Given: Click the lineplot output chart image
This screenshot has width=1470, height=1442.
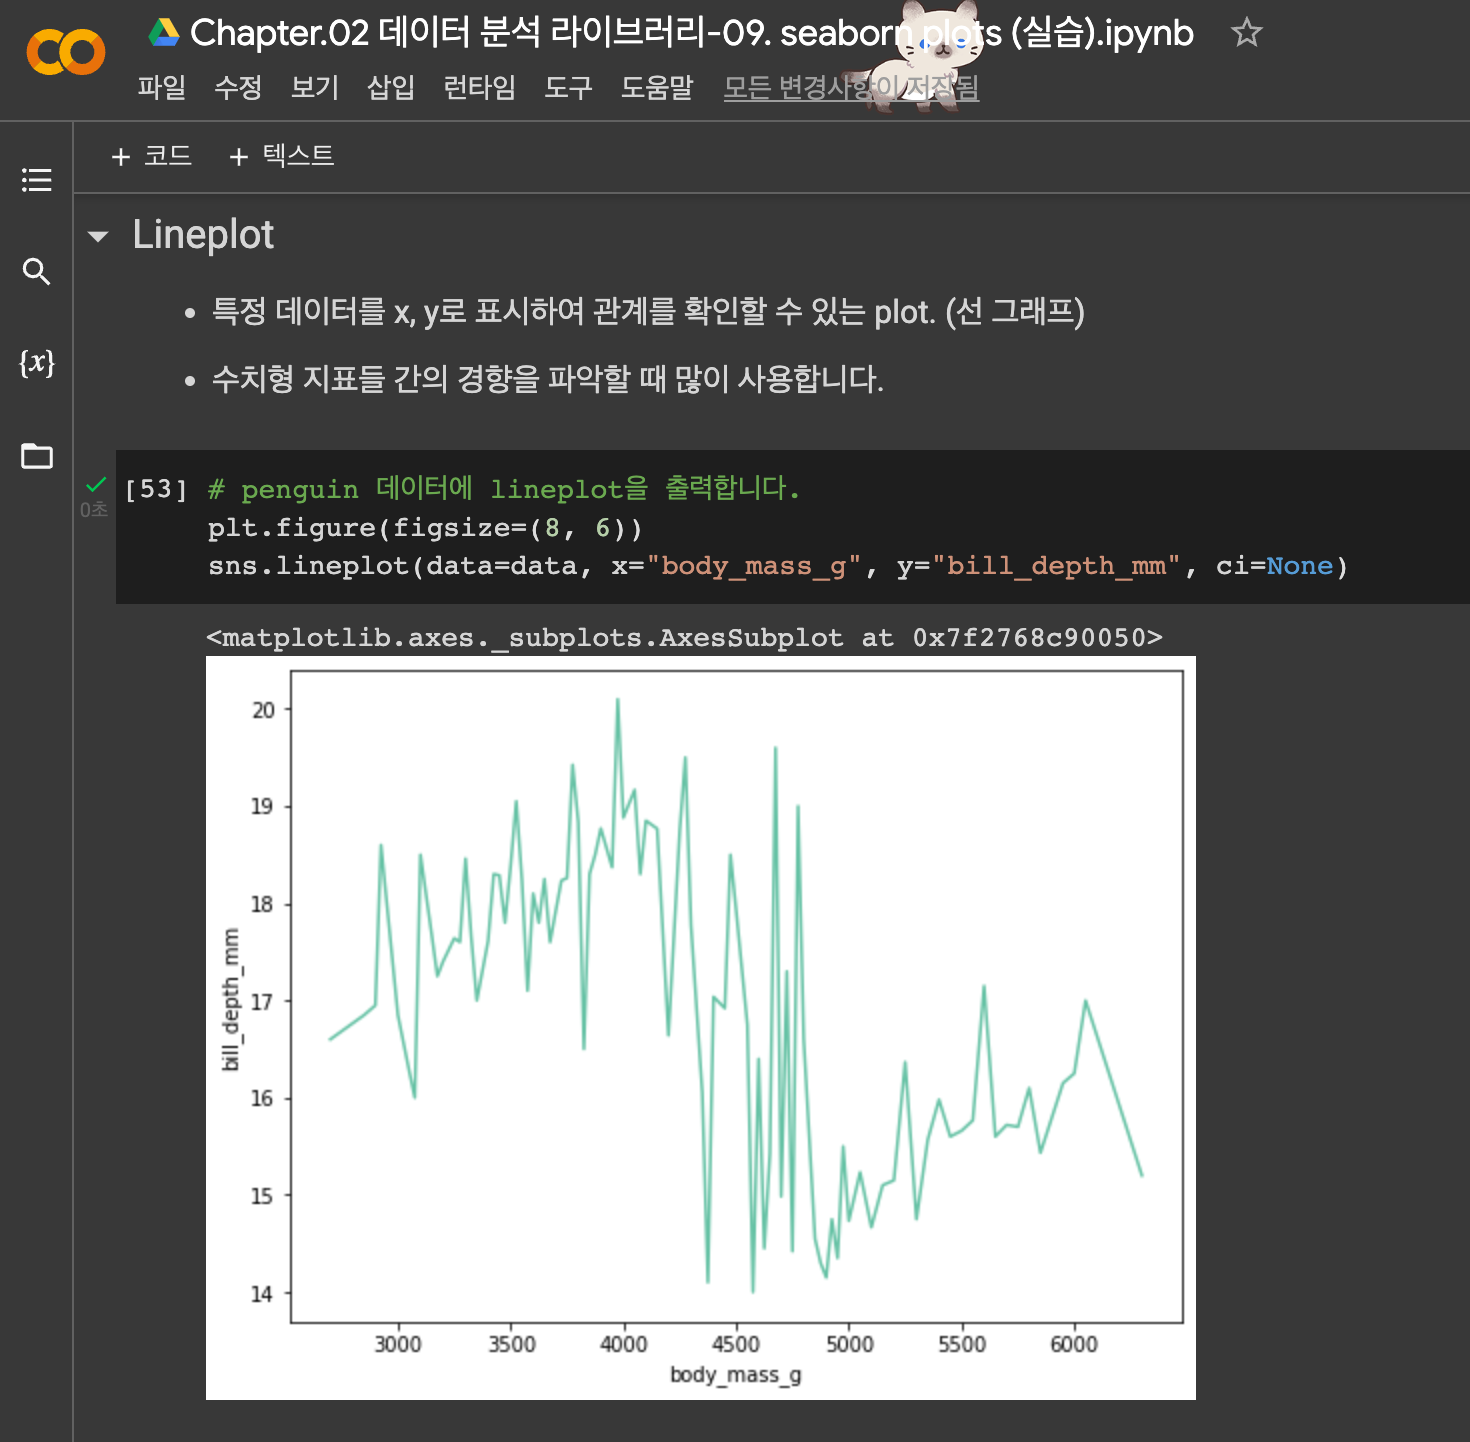Looking at the screenshot, I should (x=701, y=1028).
